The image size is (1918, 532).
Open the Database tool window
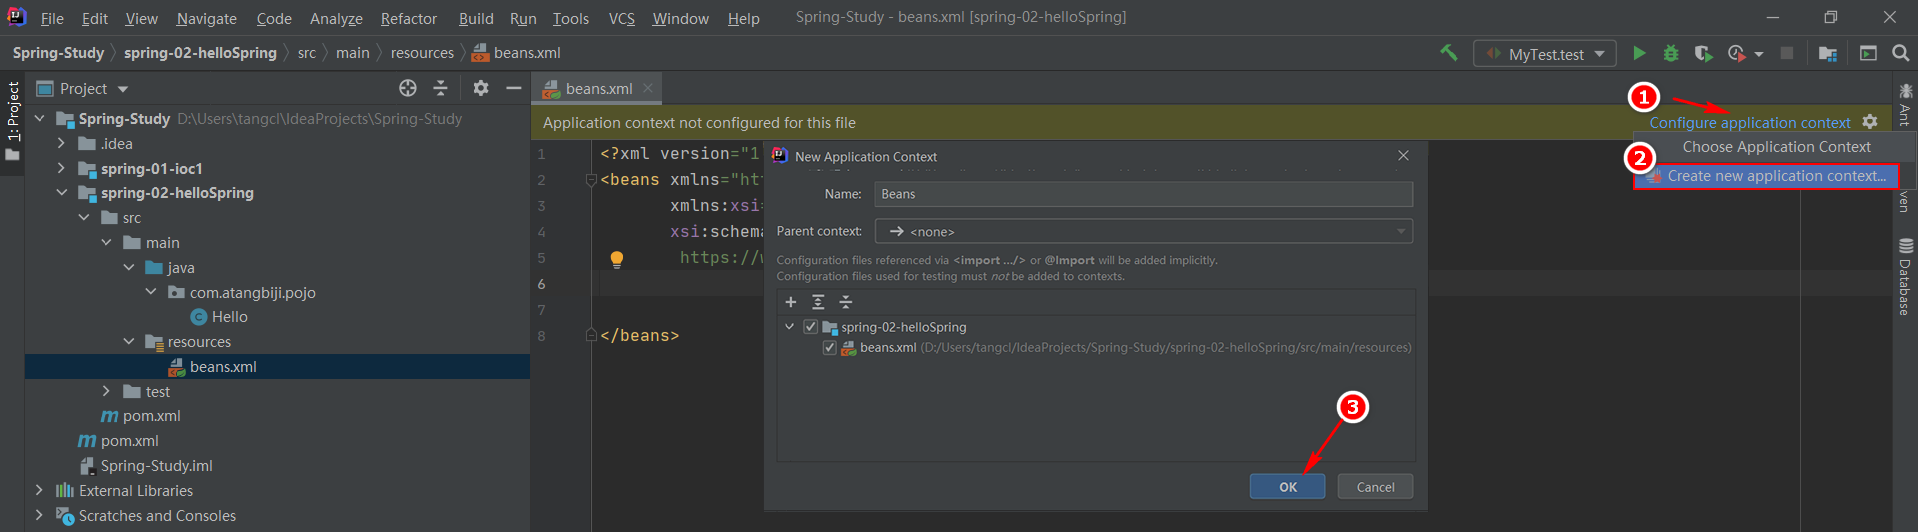click(1905, 277)
